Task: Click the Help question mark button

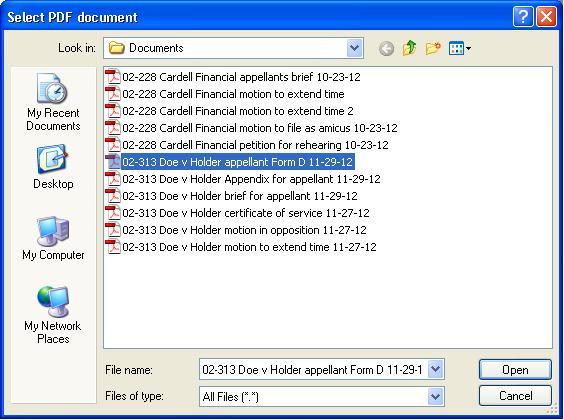Action: click(x=523, y=17)
